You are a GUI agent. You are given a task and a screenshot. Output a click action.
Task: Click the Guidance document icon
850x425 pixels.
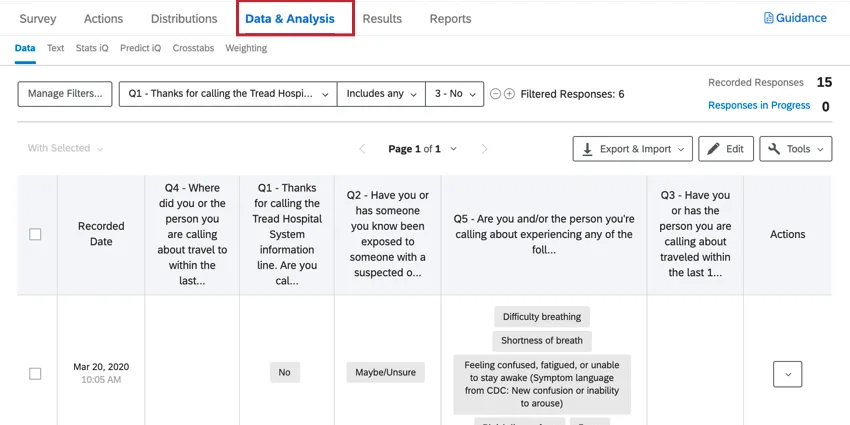(x=769, y=18)
